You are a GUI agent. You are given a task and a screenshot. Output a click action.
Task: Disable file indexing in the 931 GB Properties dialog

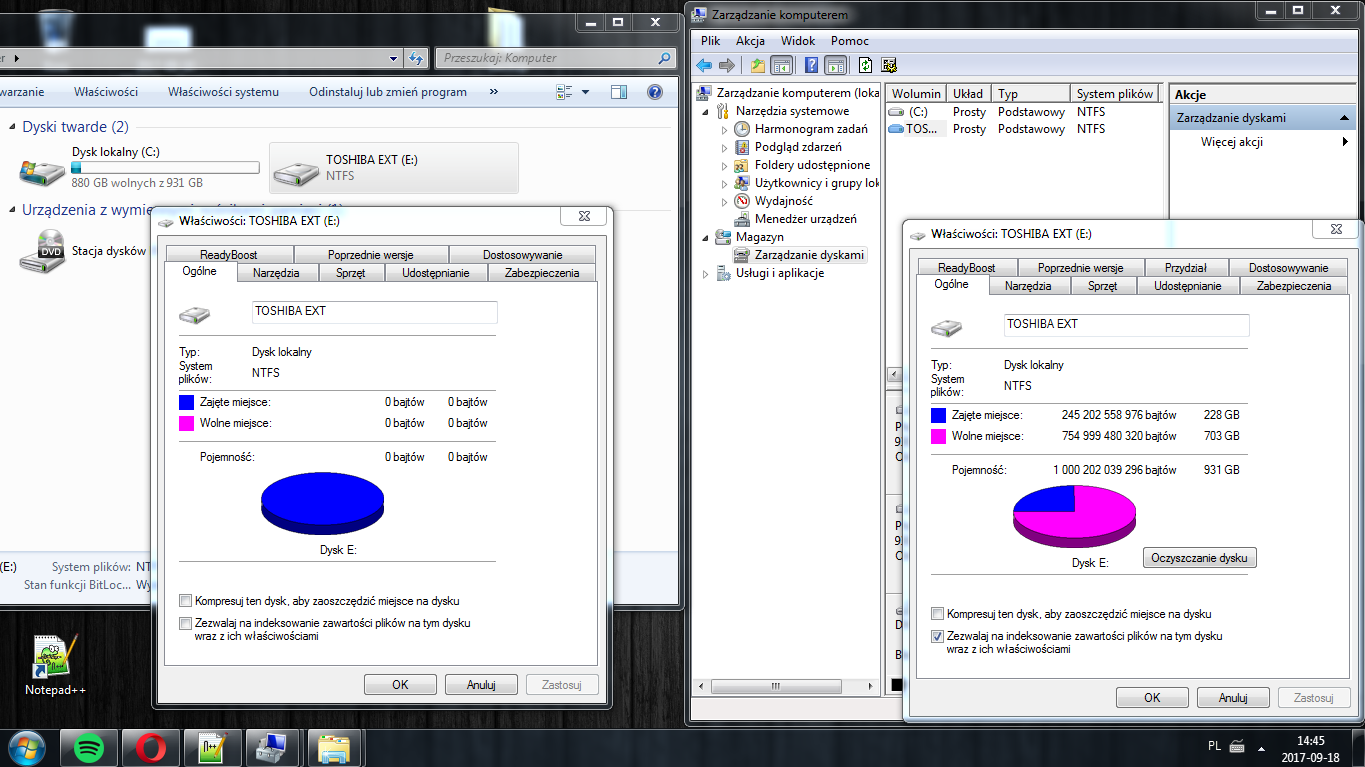[937, 636]
